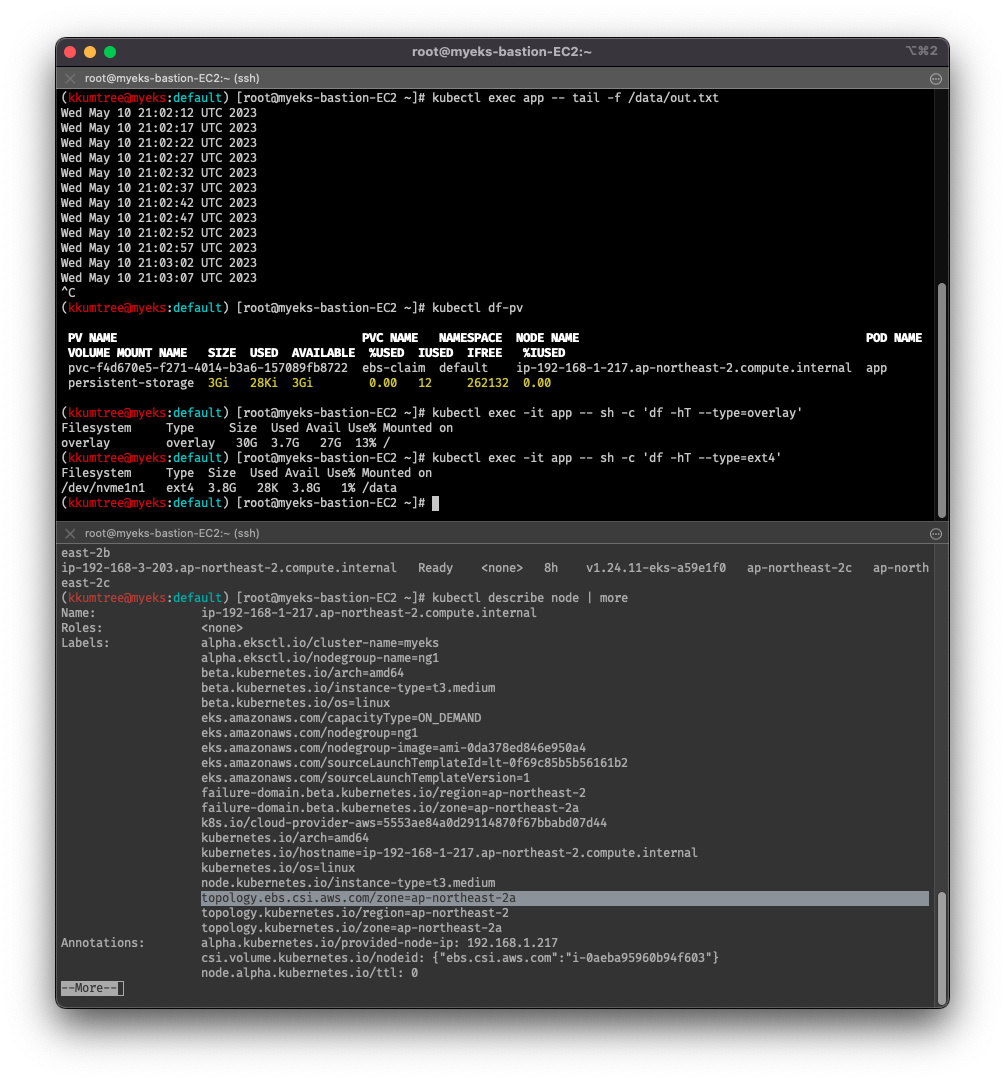Image resolution: width=1005 pixels, height=1082 pixels.
Task: Click the top pane command prompt cursor
Action: point(436,503)
